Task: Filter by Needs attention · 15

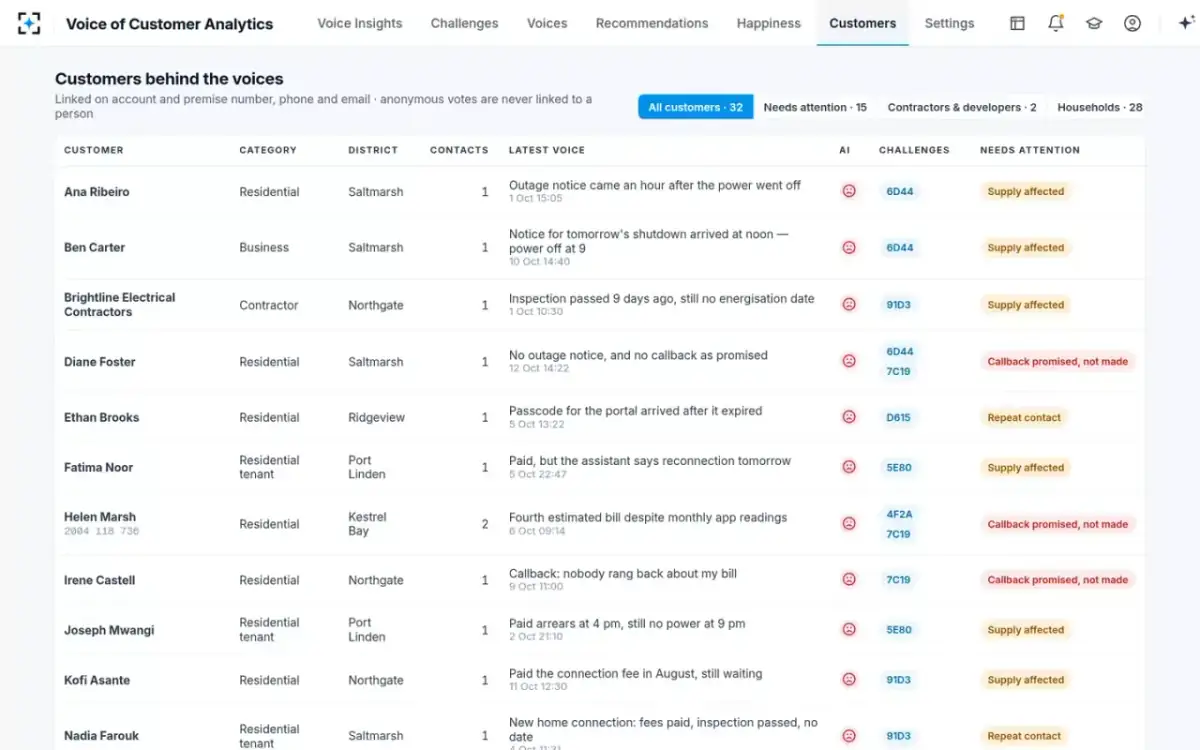Action: [815, 107]
